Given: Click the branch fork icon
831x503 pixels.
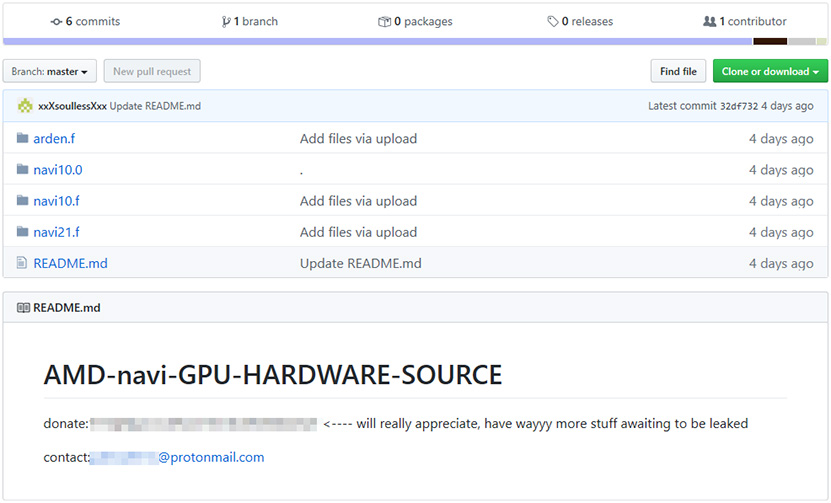Looking at the screenshot, I should pos(226,22).
